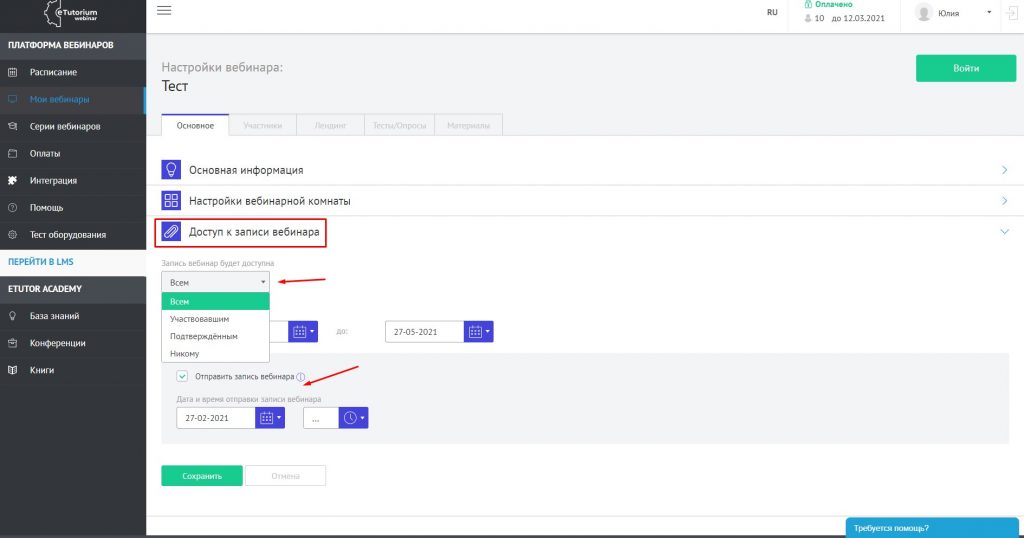
Task: Click info icon next to Отправить запись вебинара
Action: click(x=301, y=377)
